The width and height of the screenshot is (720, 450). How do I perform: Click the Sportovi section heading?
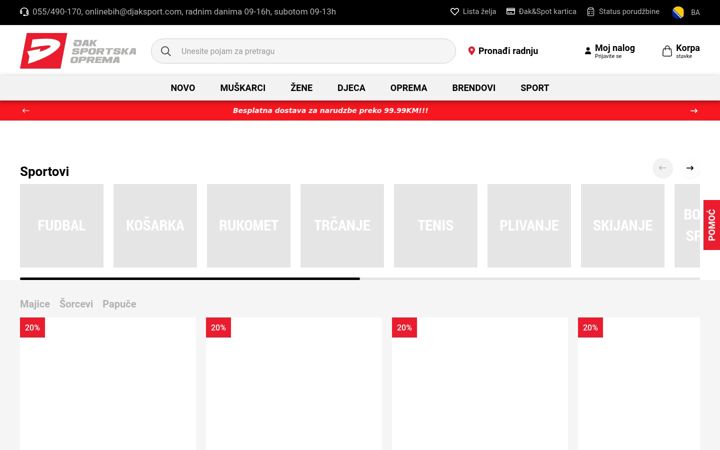(x=45, y=171)
